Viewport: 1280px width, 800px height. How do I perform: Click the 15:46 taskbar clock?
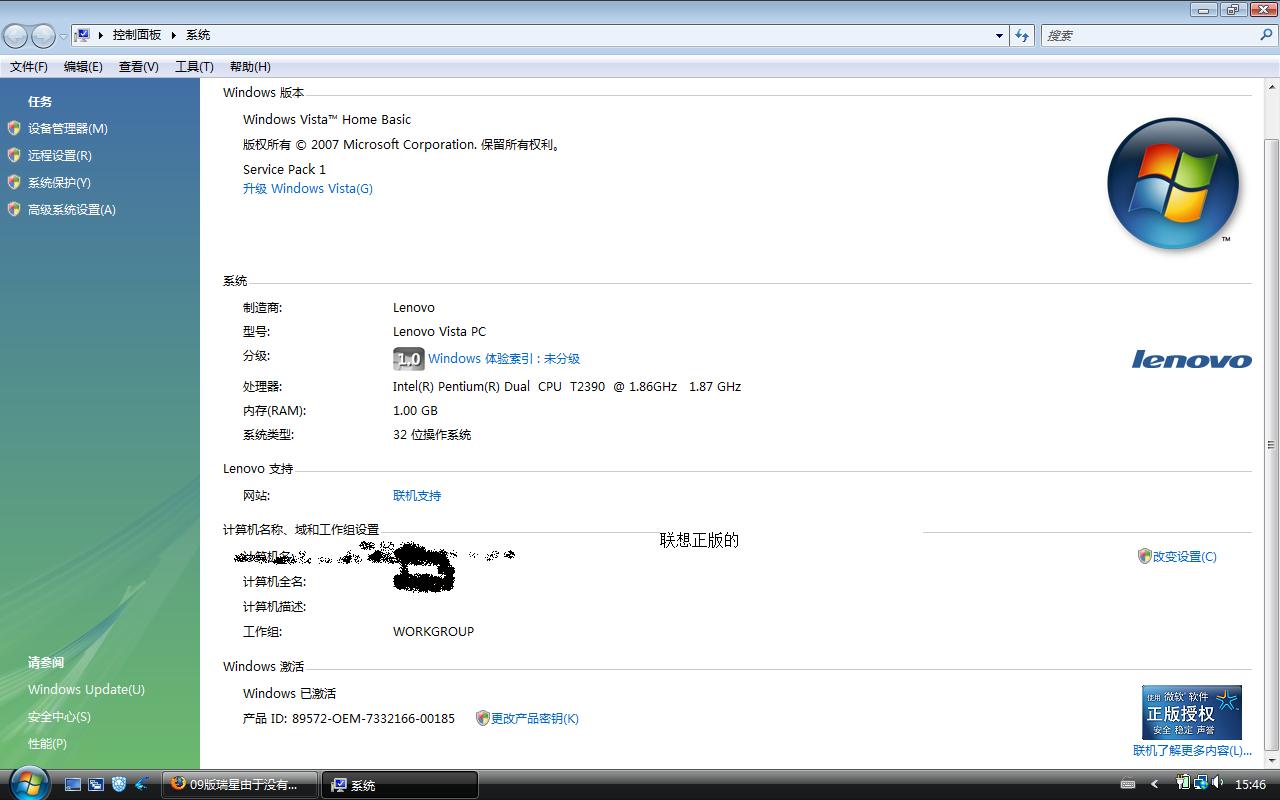(x=1251, y=785)
